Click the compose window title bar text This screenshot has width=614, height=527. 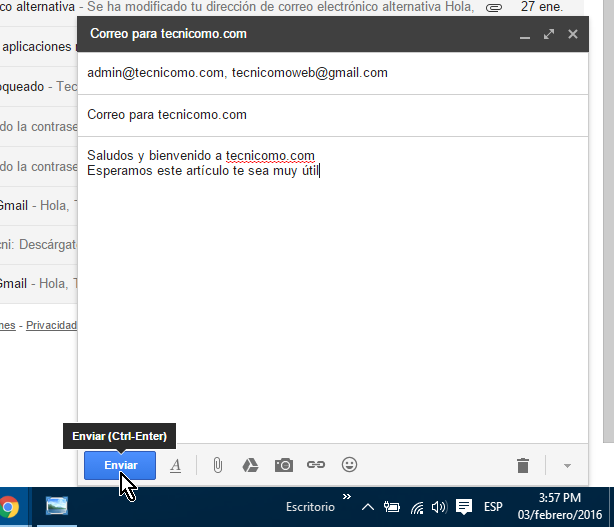[168, 34]
